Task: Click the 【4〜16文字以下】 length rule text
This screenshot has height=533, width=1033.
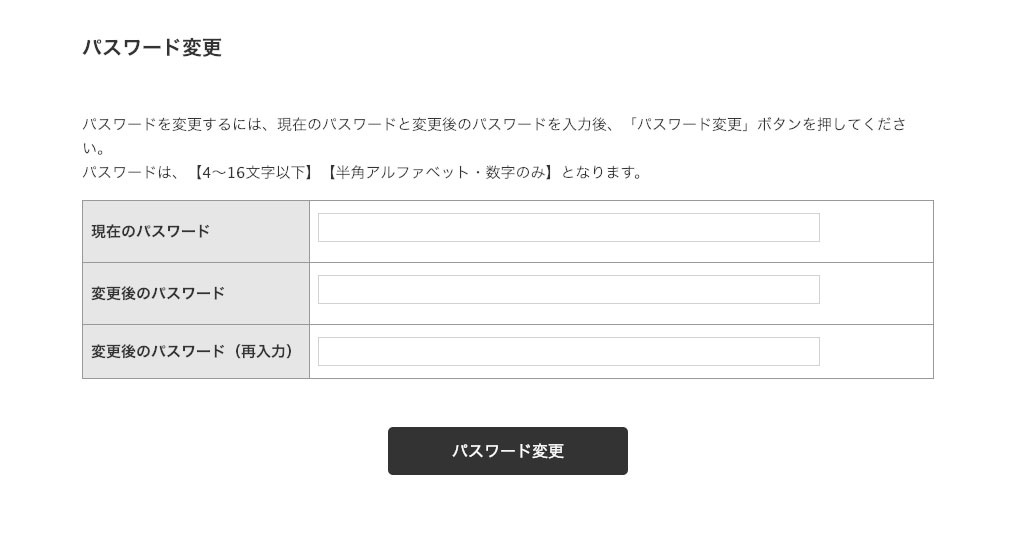Action: pyautogui.click(x=251, y=172)
